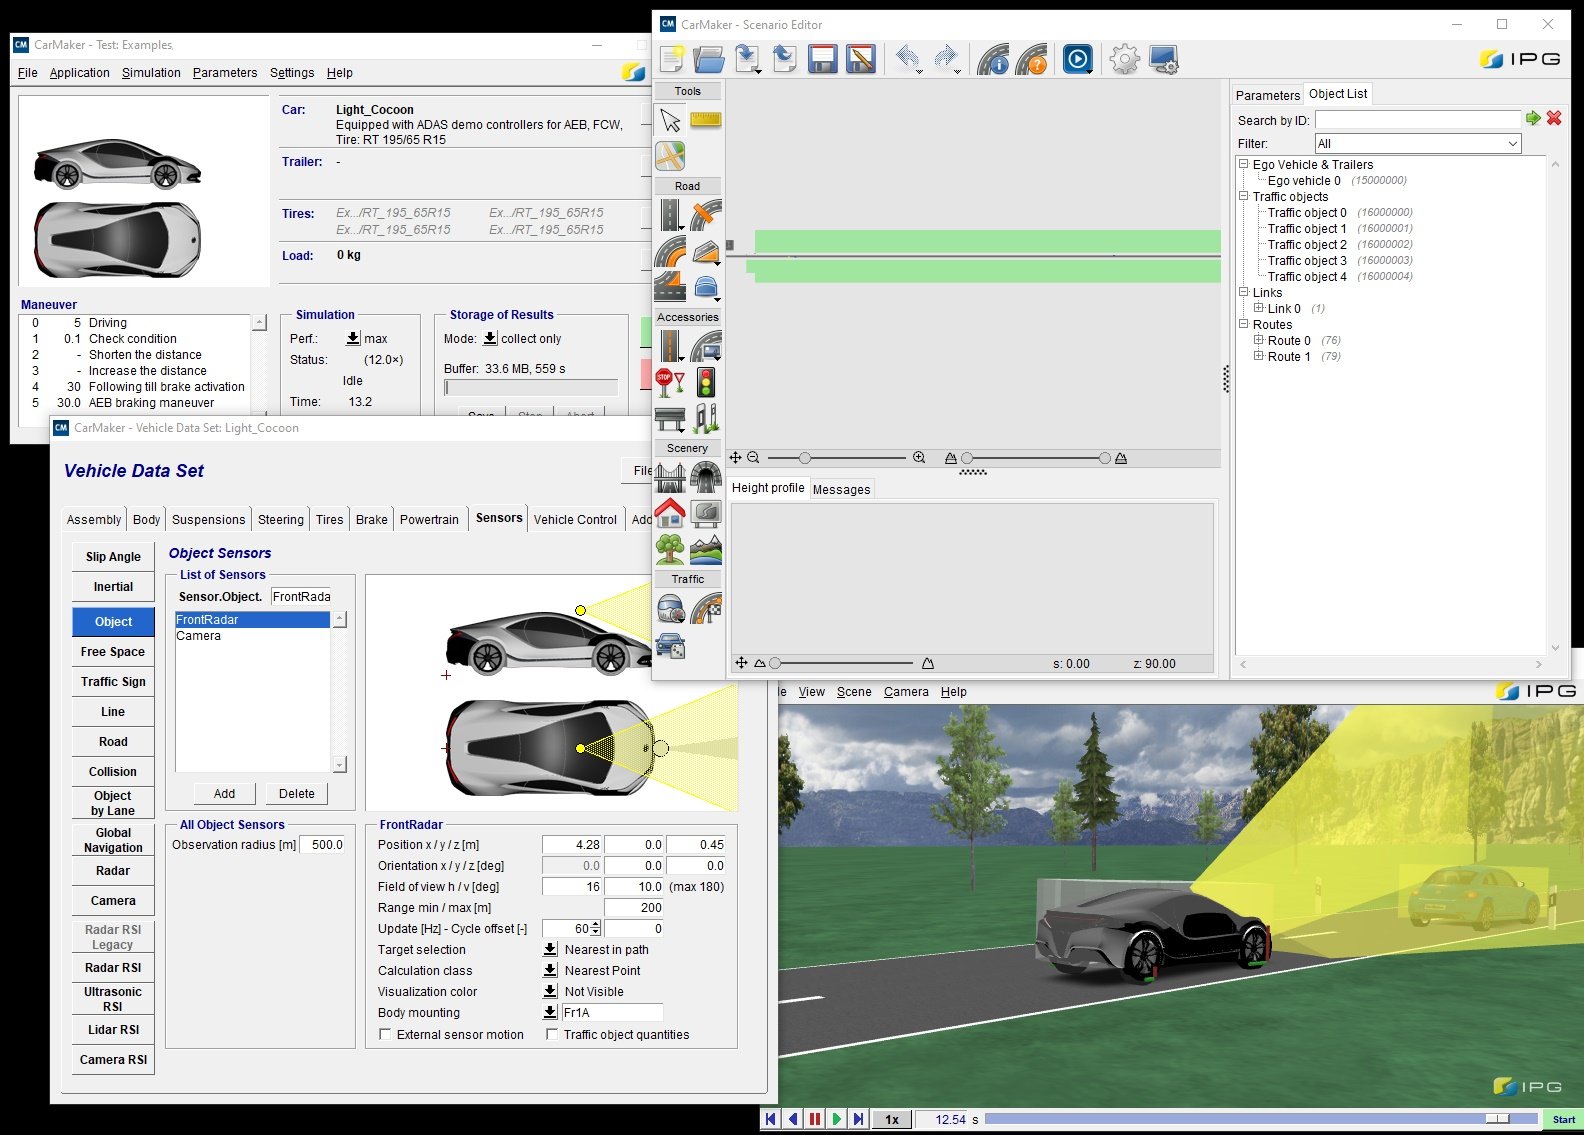Pick the red-roof house scenery tool
This screenshot has width=1584, height=1135.
click(x=670, y=513)
